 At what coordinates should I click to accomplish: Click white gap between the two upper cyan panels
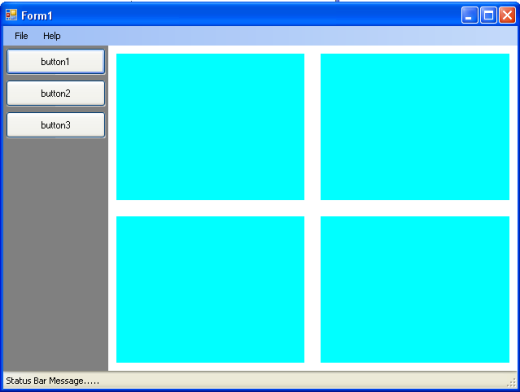coord(312,127)
